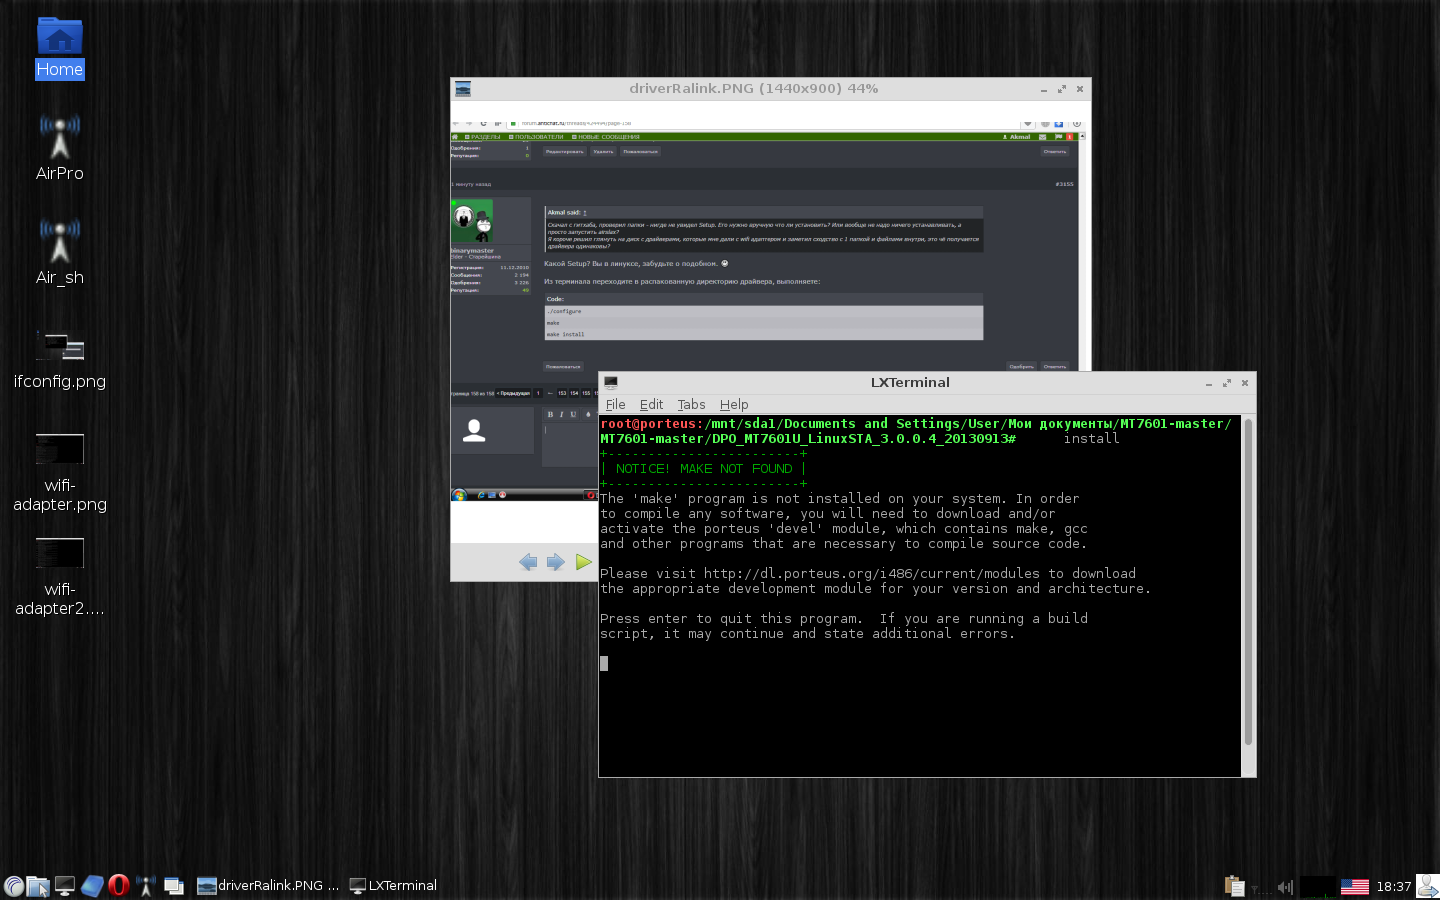Image resolution: width=1440 pixels, height=900 pixels.
Task: Open the Home folder desktop icon
Action: tap(60, 48)
